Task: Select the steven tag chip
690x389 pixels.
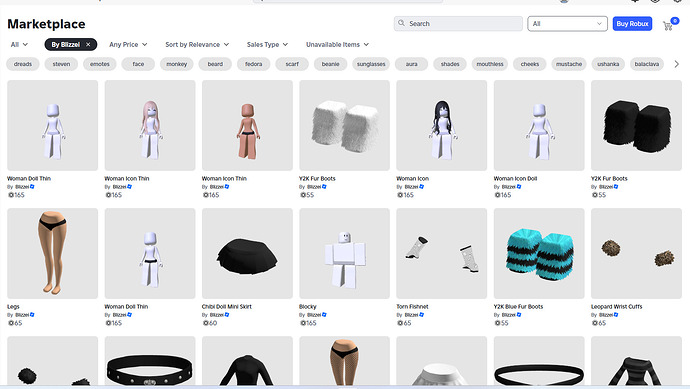Action: (61, 64)
